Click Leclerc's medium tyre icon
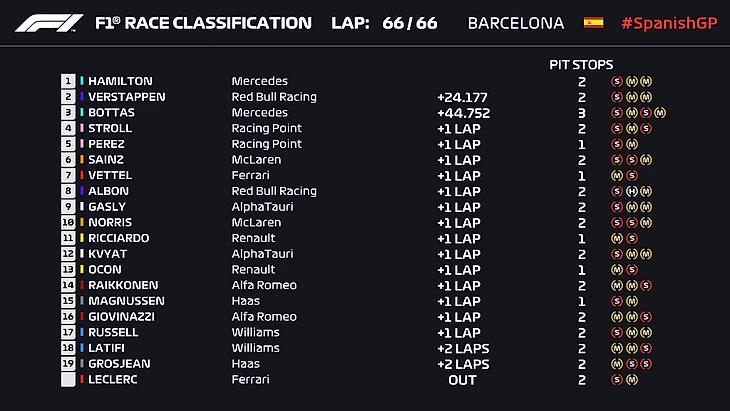Viewport: 730px width, 411px height. (x=632, y=380)
